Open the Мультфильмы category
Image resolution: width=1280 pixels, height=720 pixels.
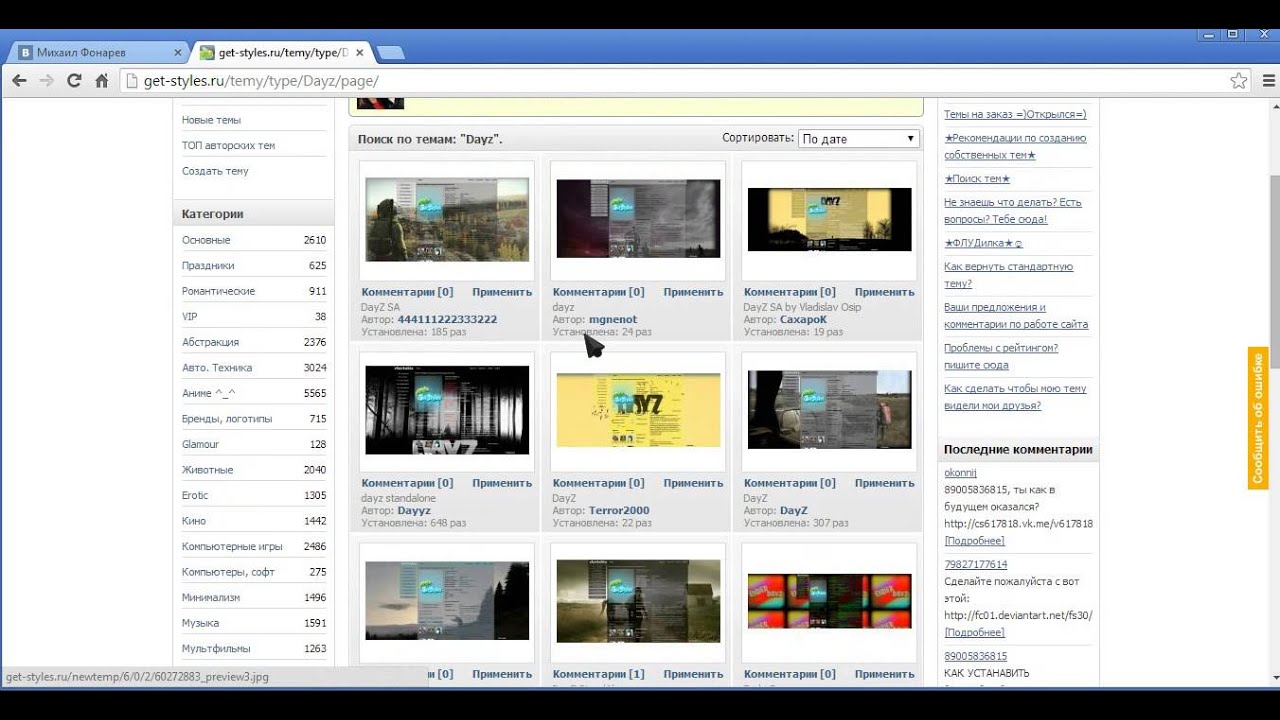(x=216, y=648)
